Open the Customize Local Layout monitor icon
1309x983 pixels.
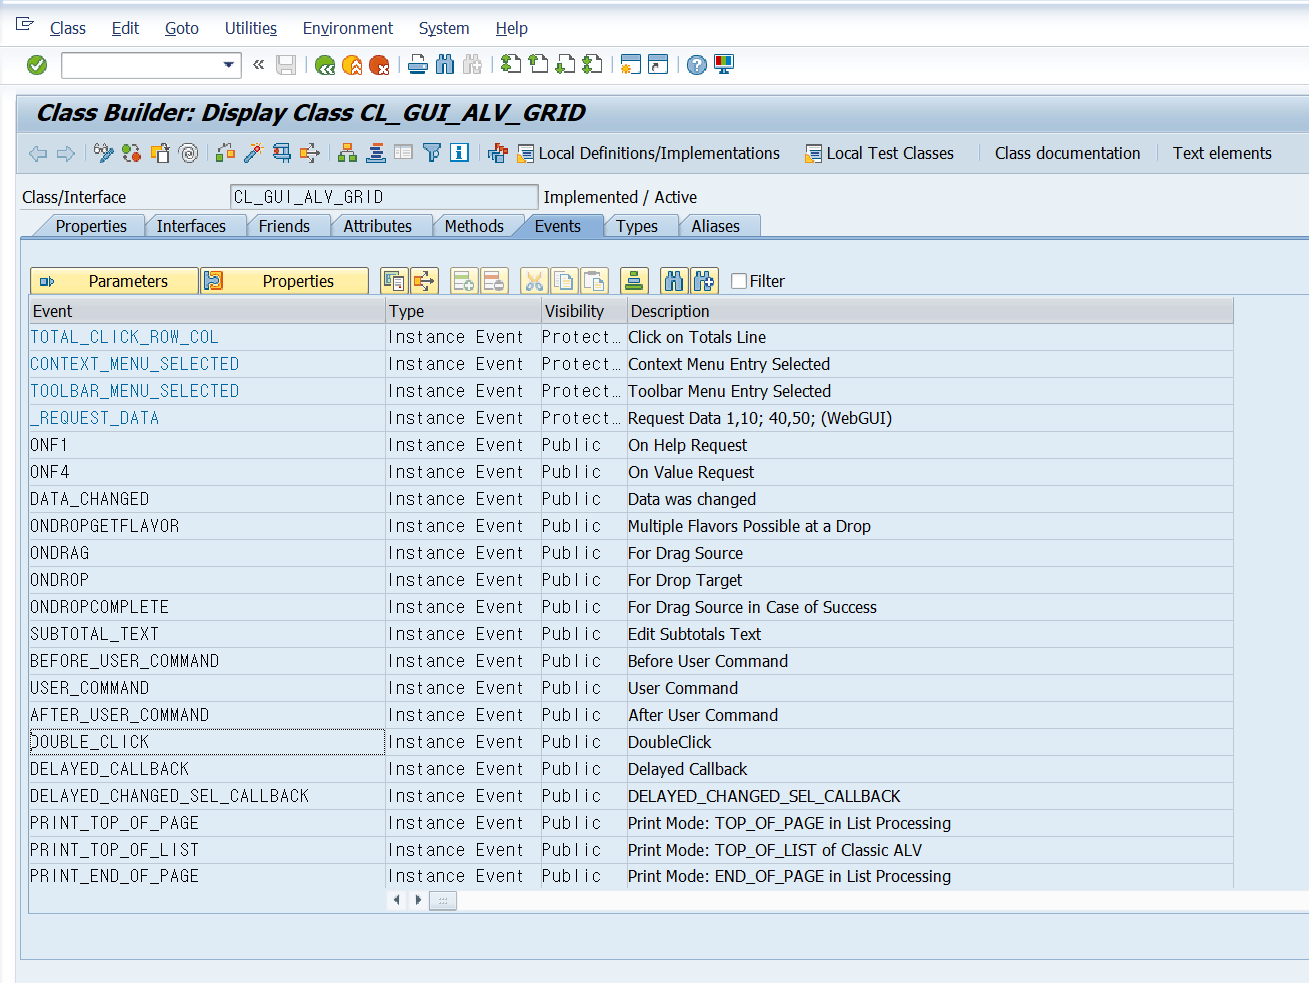click(x=724, y=65)
